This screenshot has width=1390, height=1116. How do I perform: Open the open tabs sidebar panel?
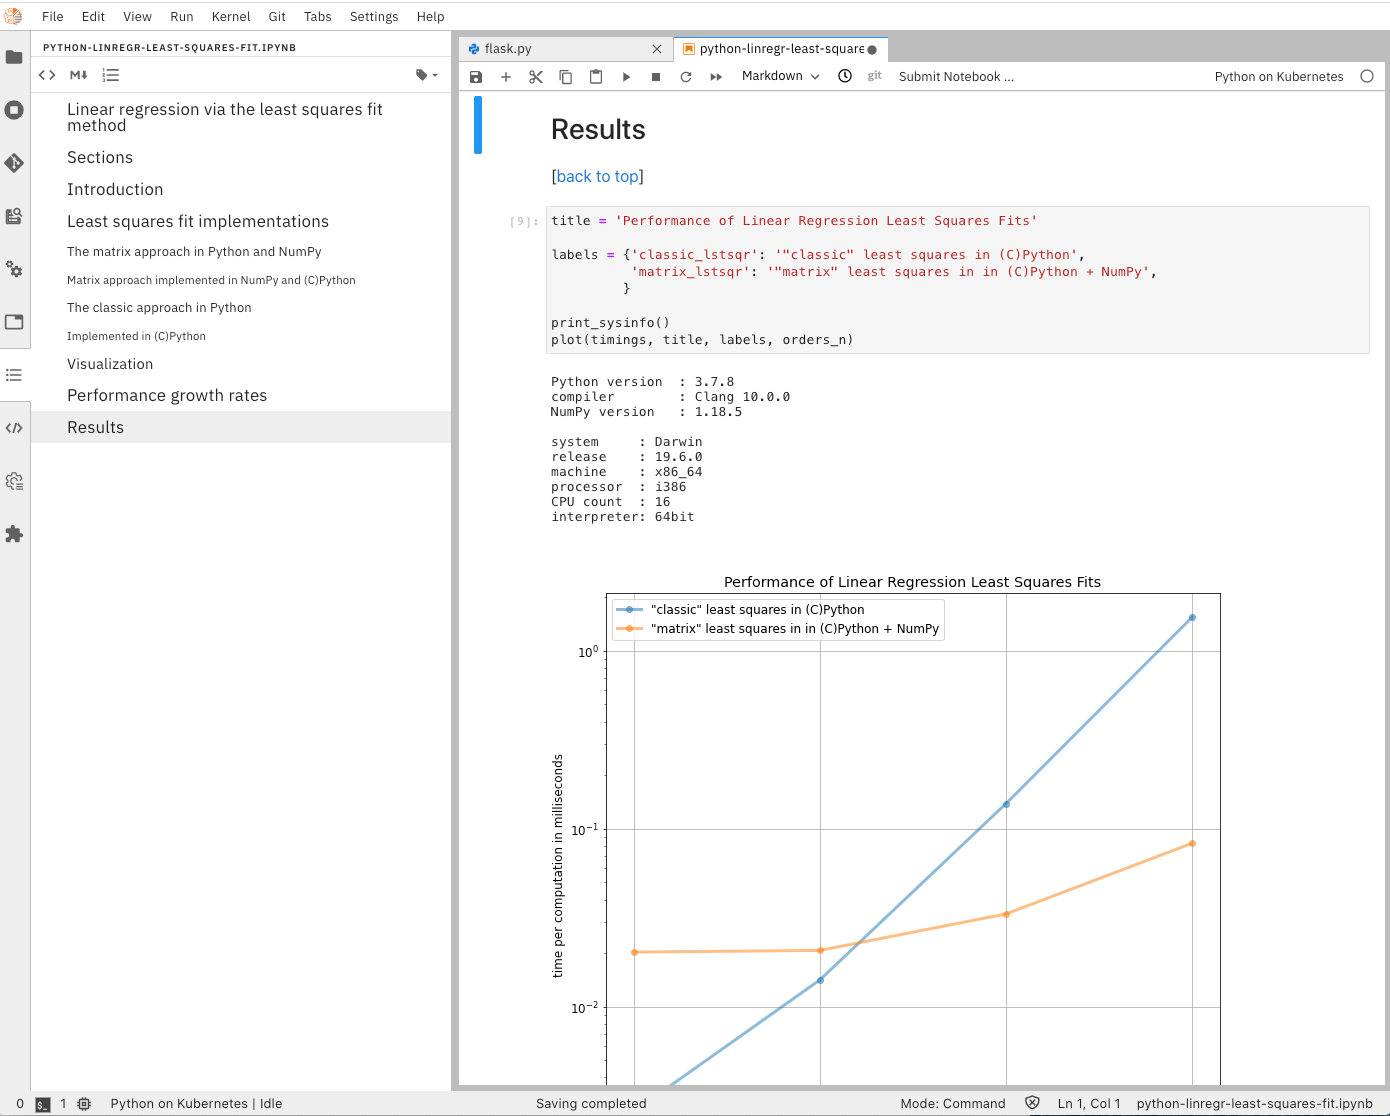pyautogui.click(x=14, y=322)
